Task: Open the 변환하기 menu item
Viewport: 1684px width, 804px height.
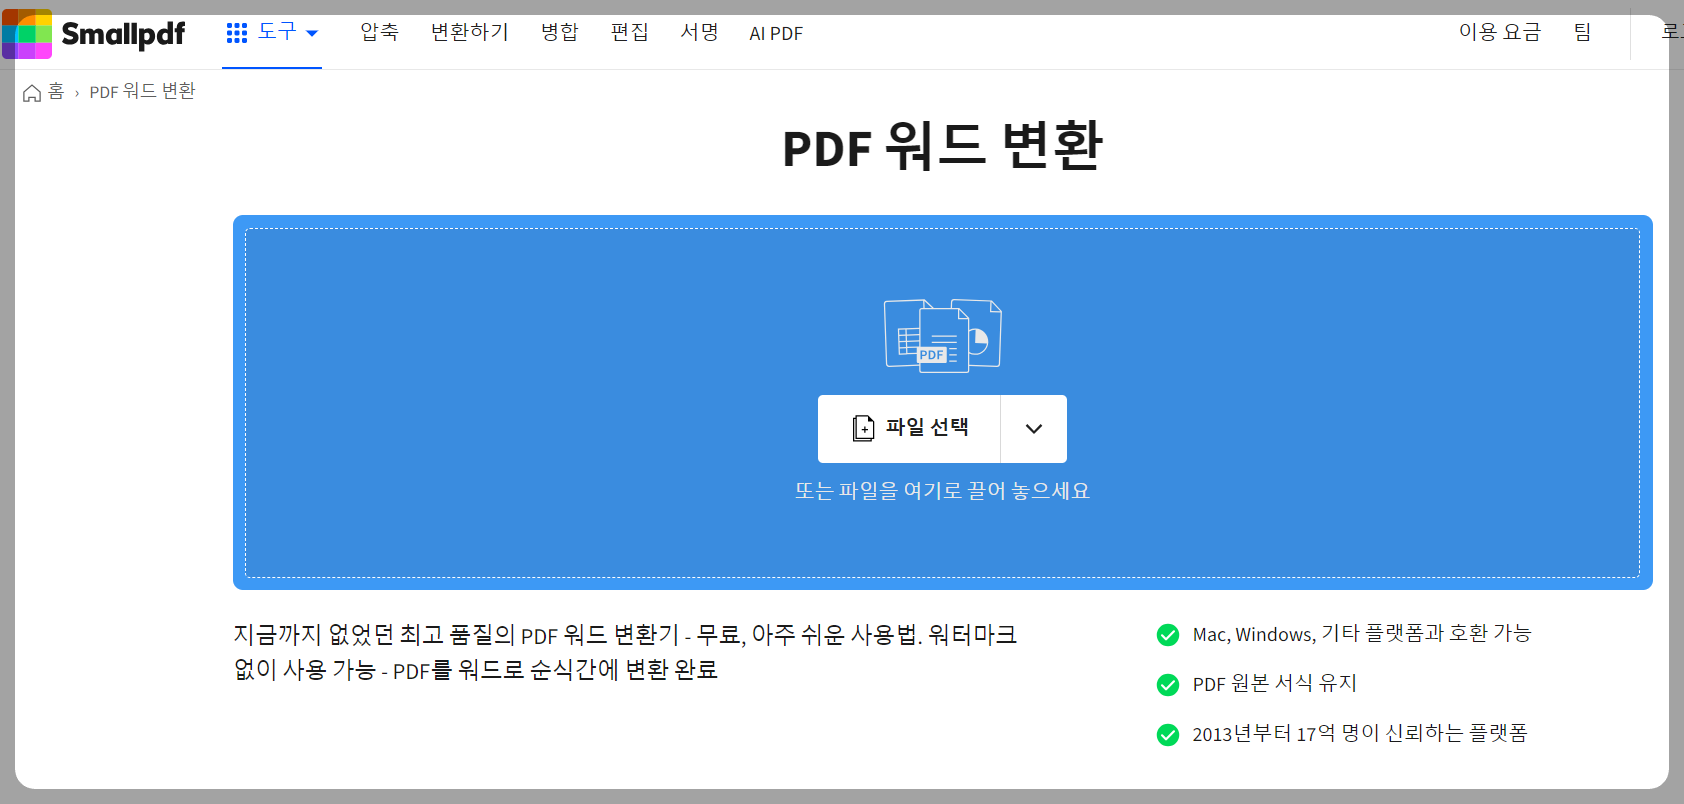Action: point(470,33)
